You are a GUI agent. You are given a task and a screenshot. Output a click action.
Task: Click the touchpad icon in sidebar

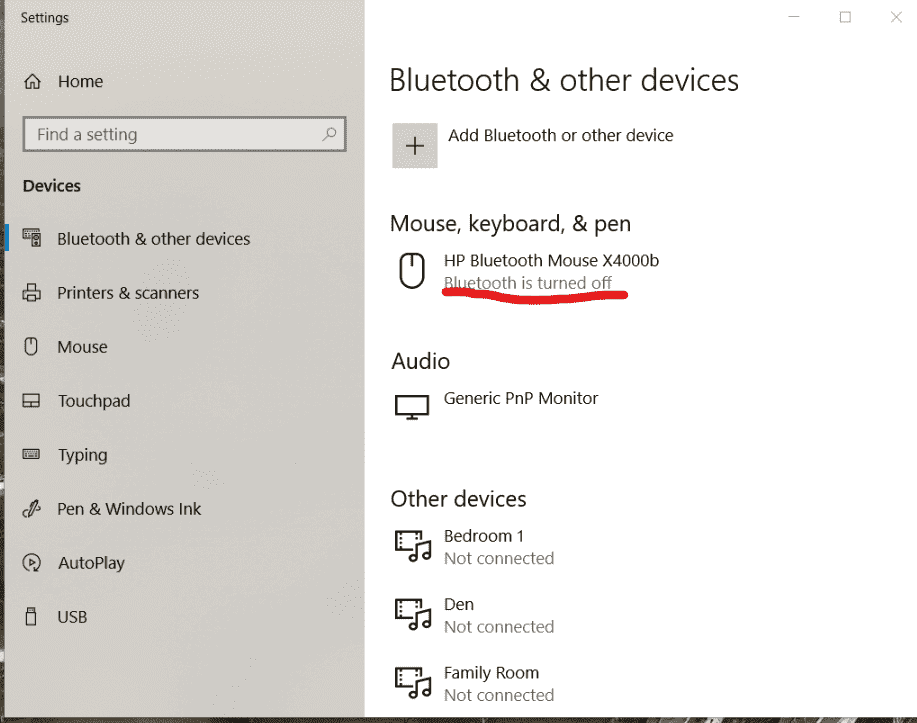[31, 400]
